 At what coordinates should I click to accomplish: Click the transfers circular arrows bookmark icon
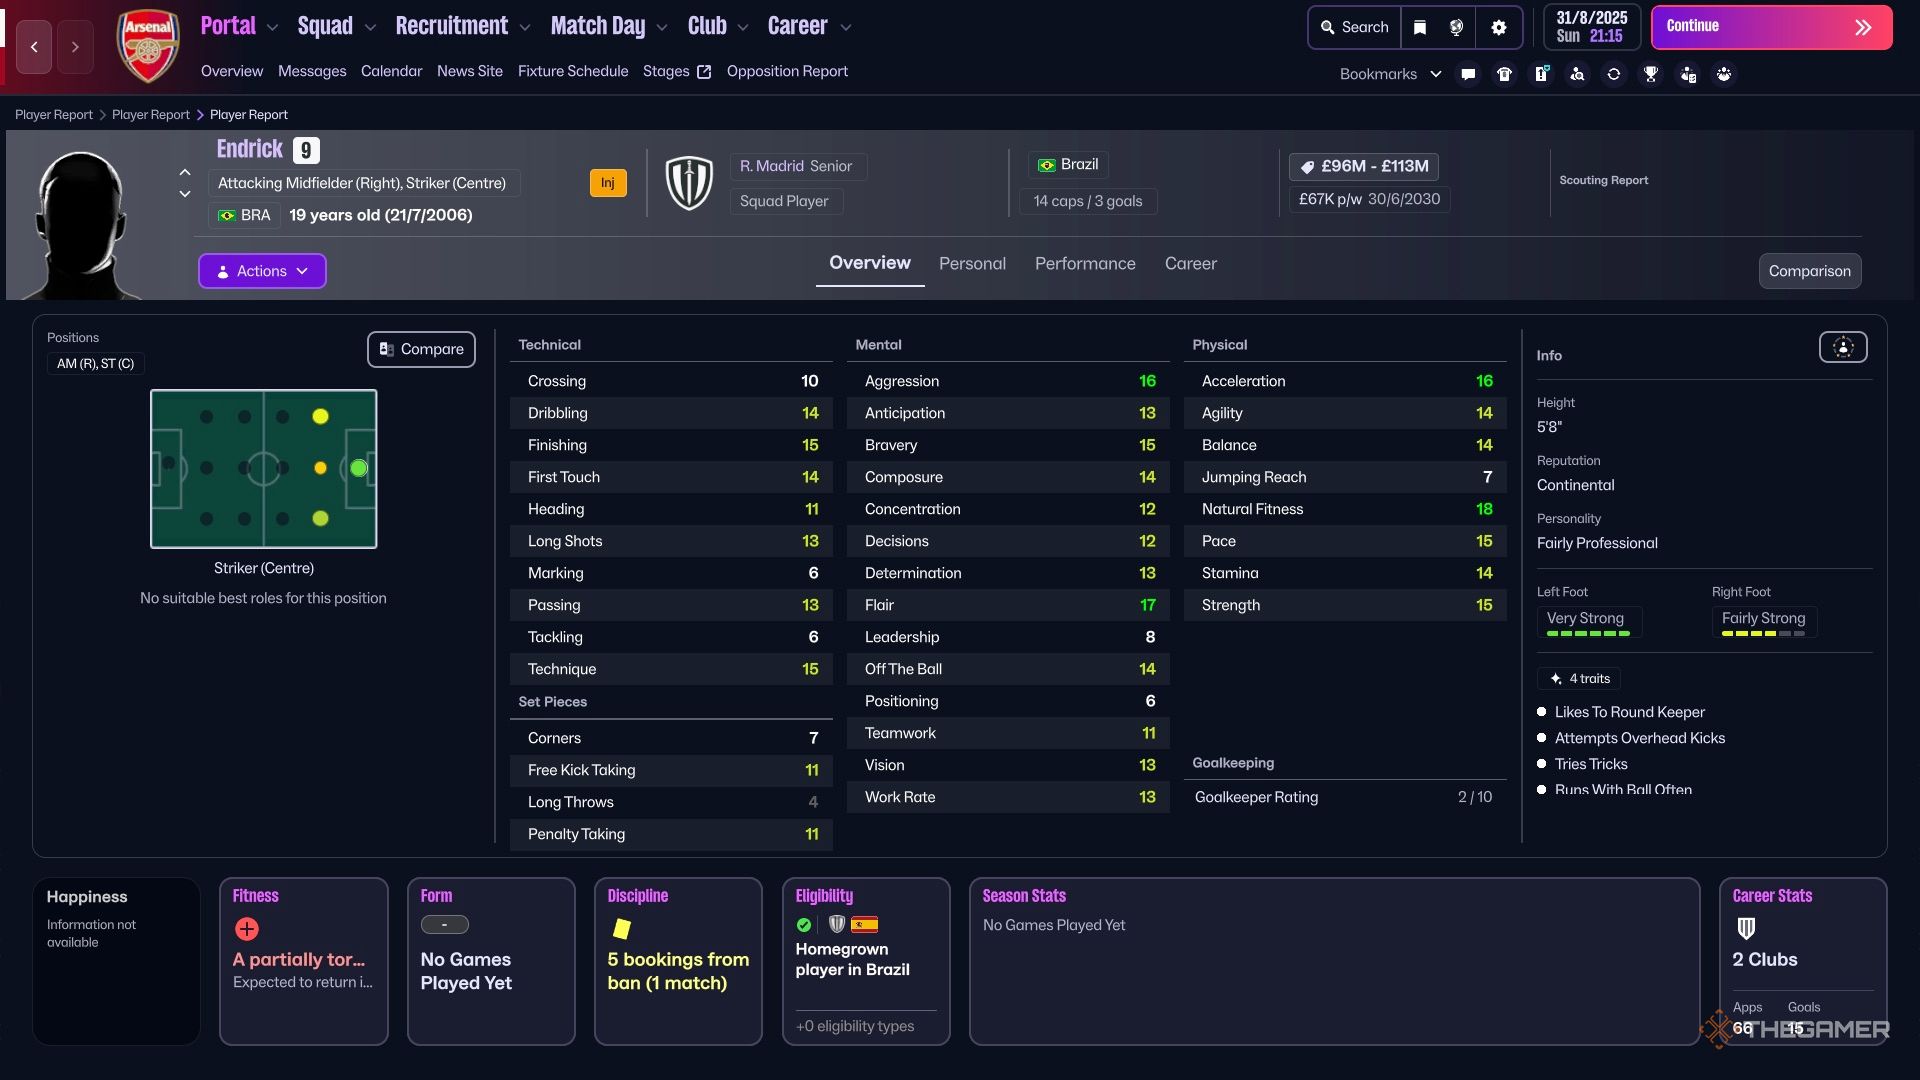click(x=1614, y=74)
